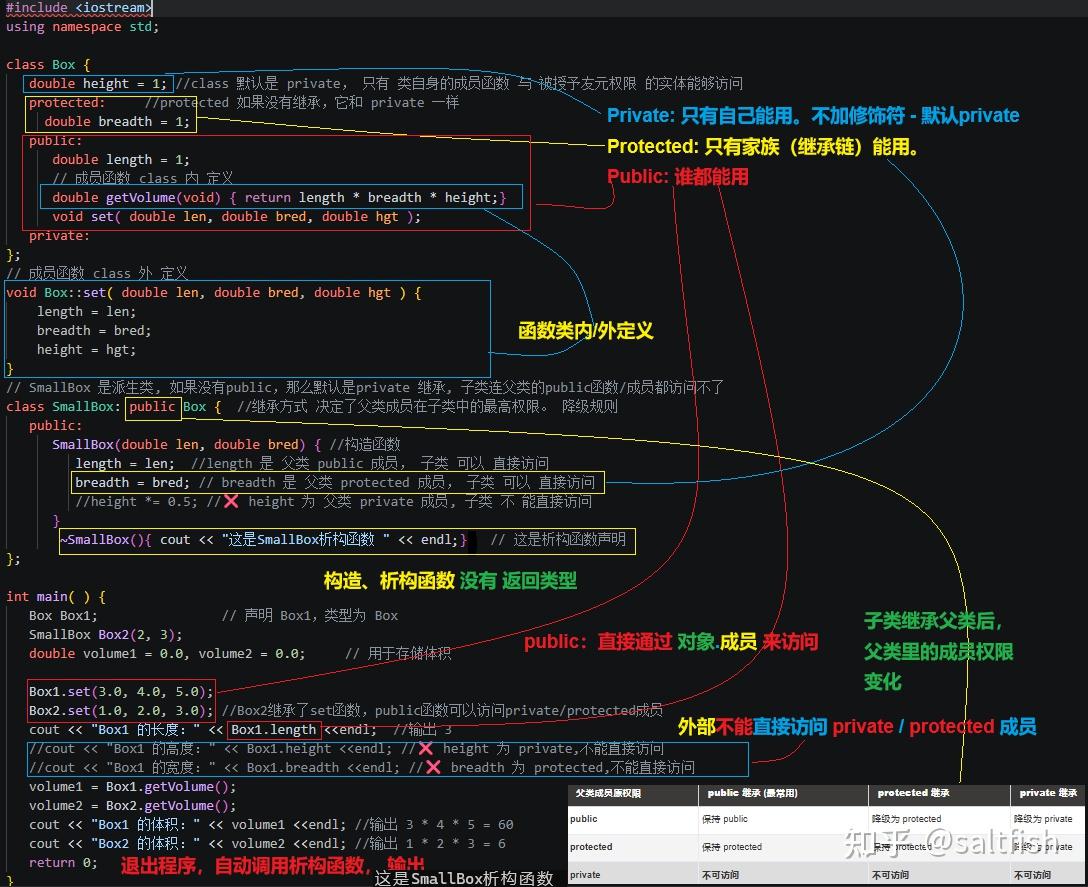Click the comment "// 这是析构函数声明"
Image resolution: width=1088 pixels, height=887 pixels.
(x=558, y=540)
